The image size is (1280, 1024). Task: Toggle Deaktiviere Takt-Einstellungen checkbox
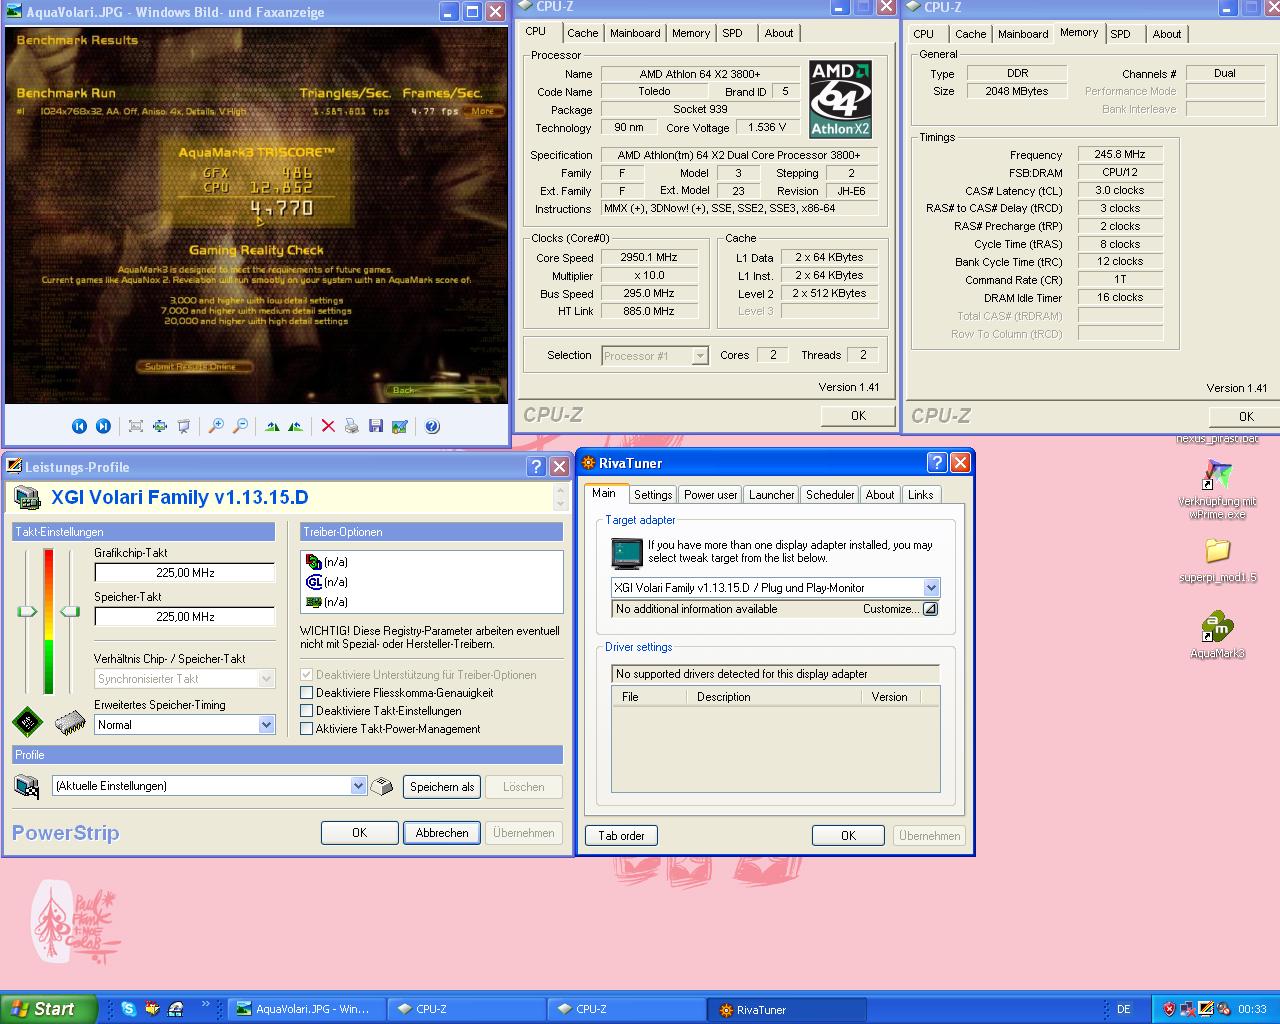click(x=307, y=711)
